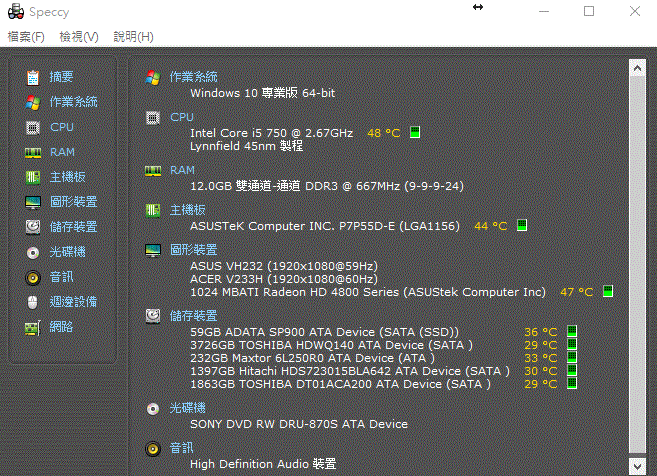The image size is (657, 476).
Task: Select 作業系統 in the sidebar
Action: coord(73,102)
